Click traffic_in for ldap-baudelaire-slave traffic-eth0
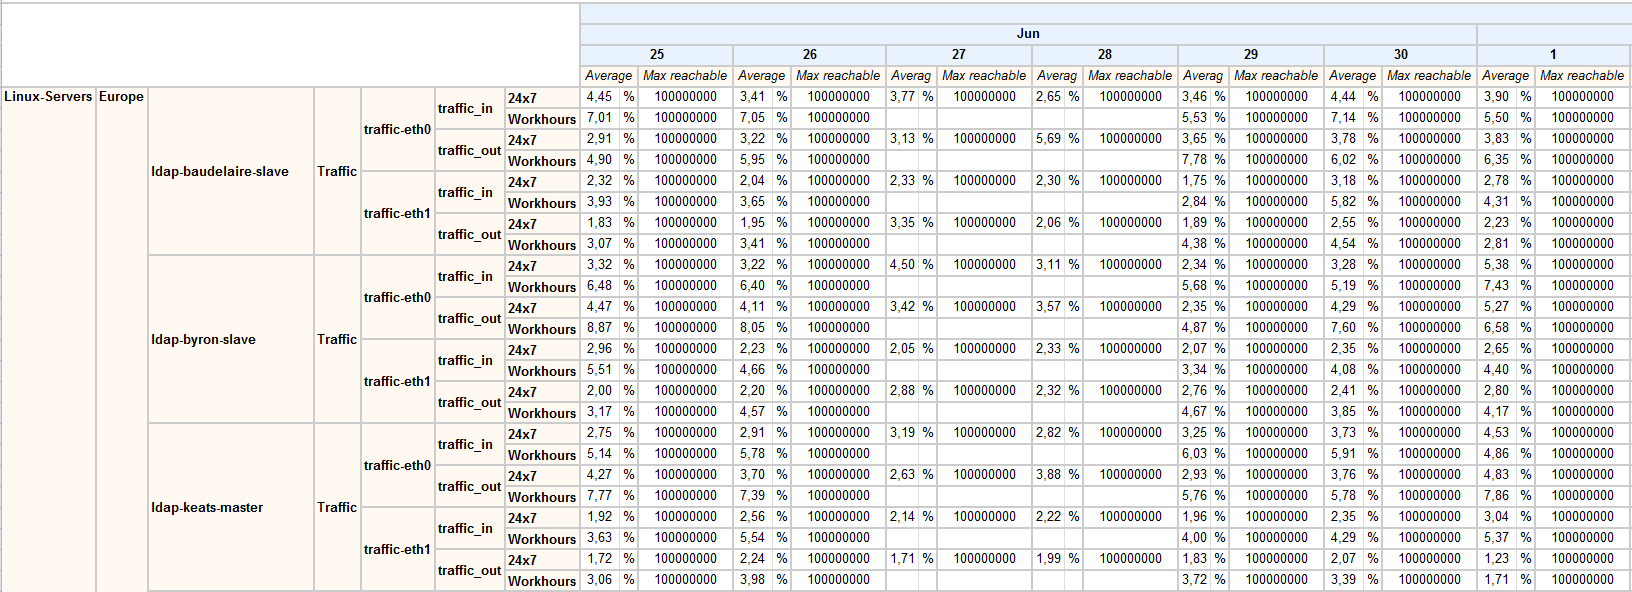The height and width of the screenshot is (592, 1632). pos(465,109)
